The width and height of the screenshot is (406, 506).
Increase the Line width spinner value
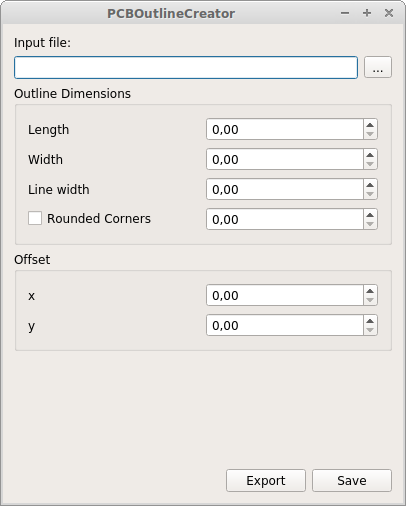(370, 184)
